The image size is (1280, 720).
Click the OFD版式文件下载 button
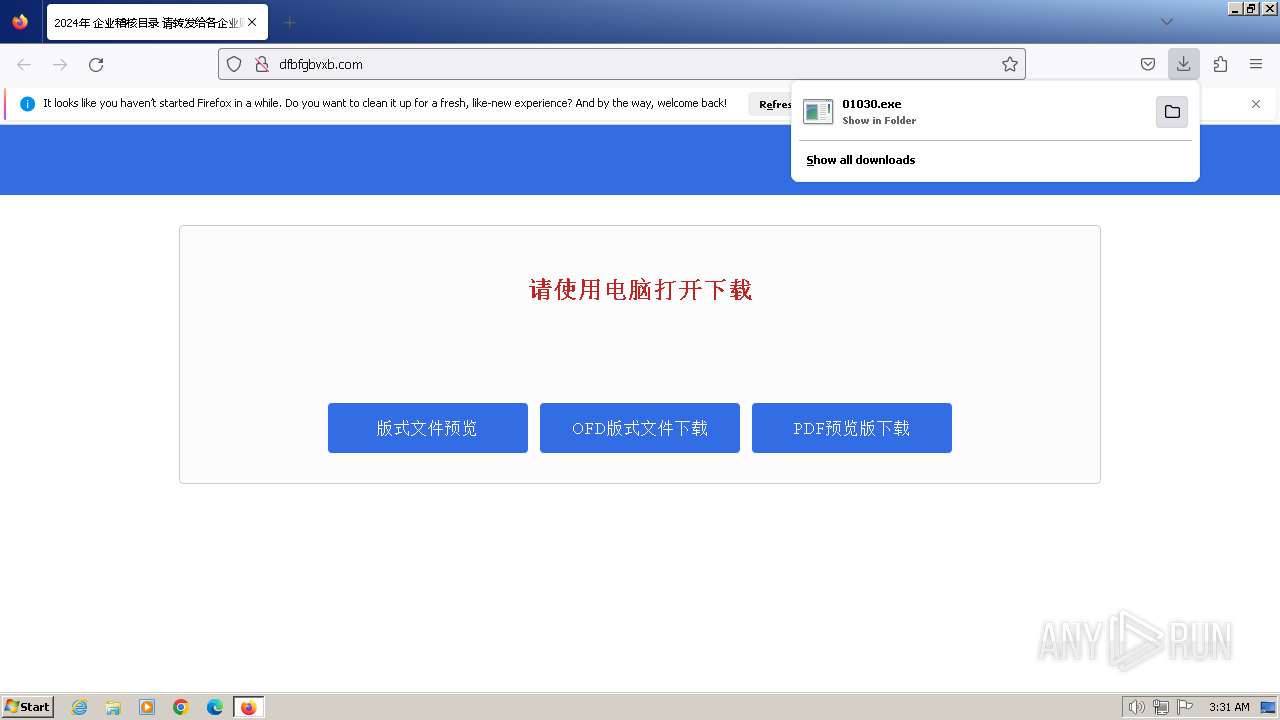pyautogui.click(x=640, y=428)
